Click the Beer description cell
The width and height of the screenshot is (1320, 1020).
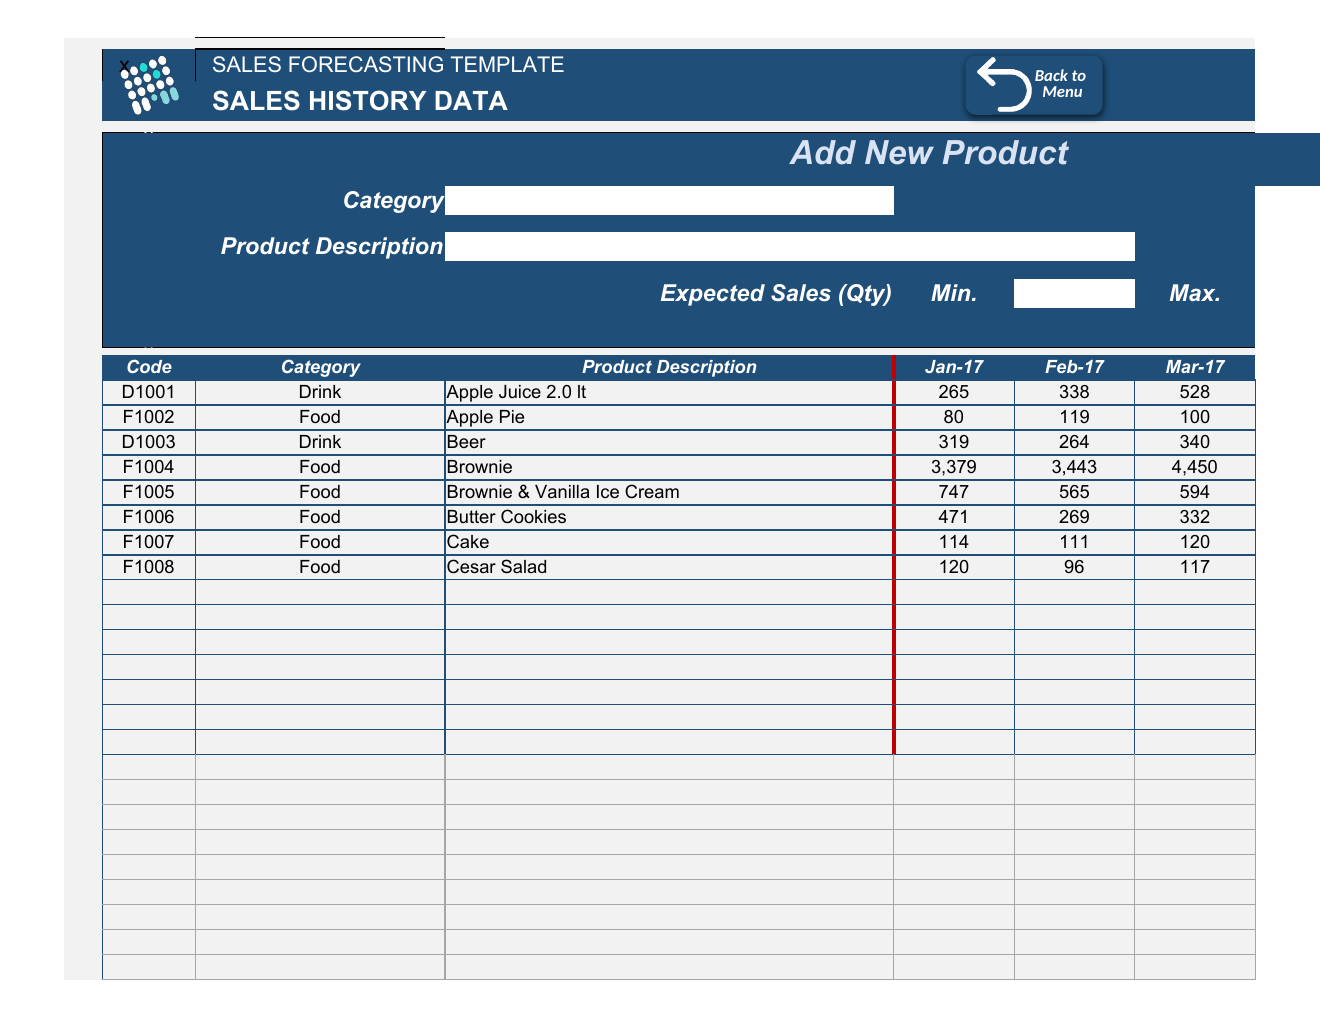669,442
